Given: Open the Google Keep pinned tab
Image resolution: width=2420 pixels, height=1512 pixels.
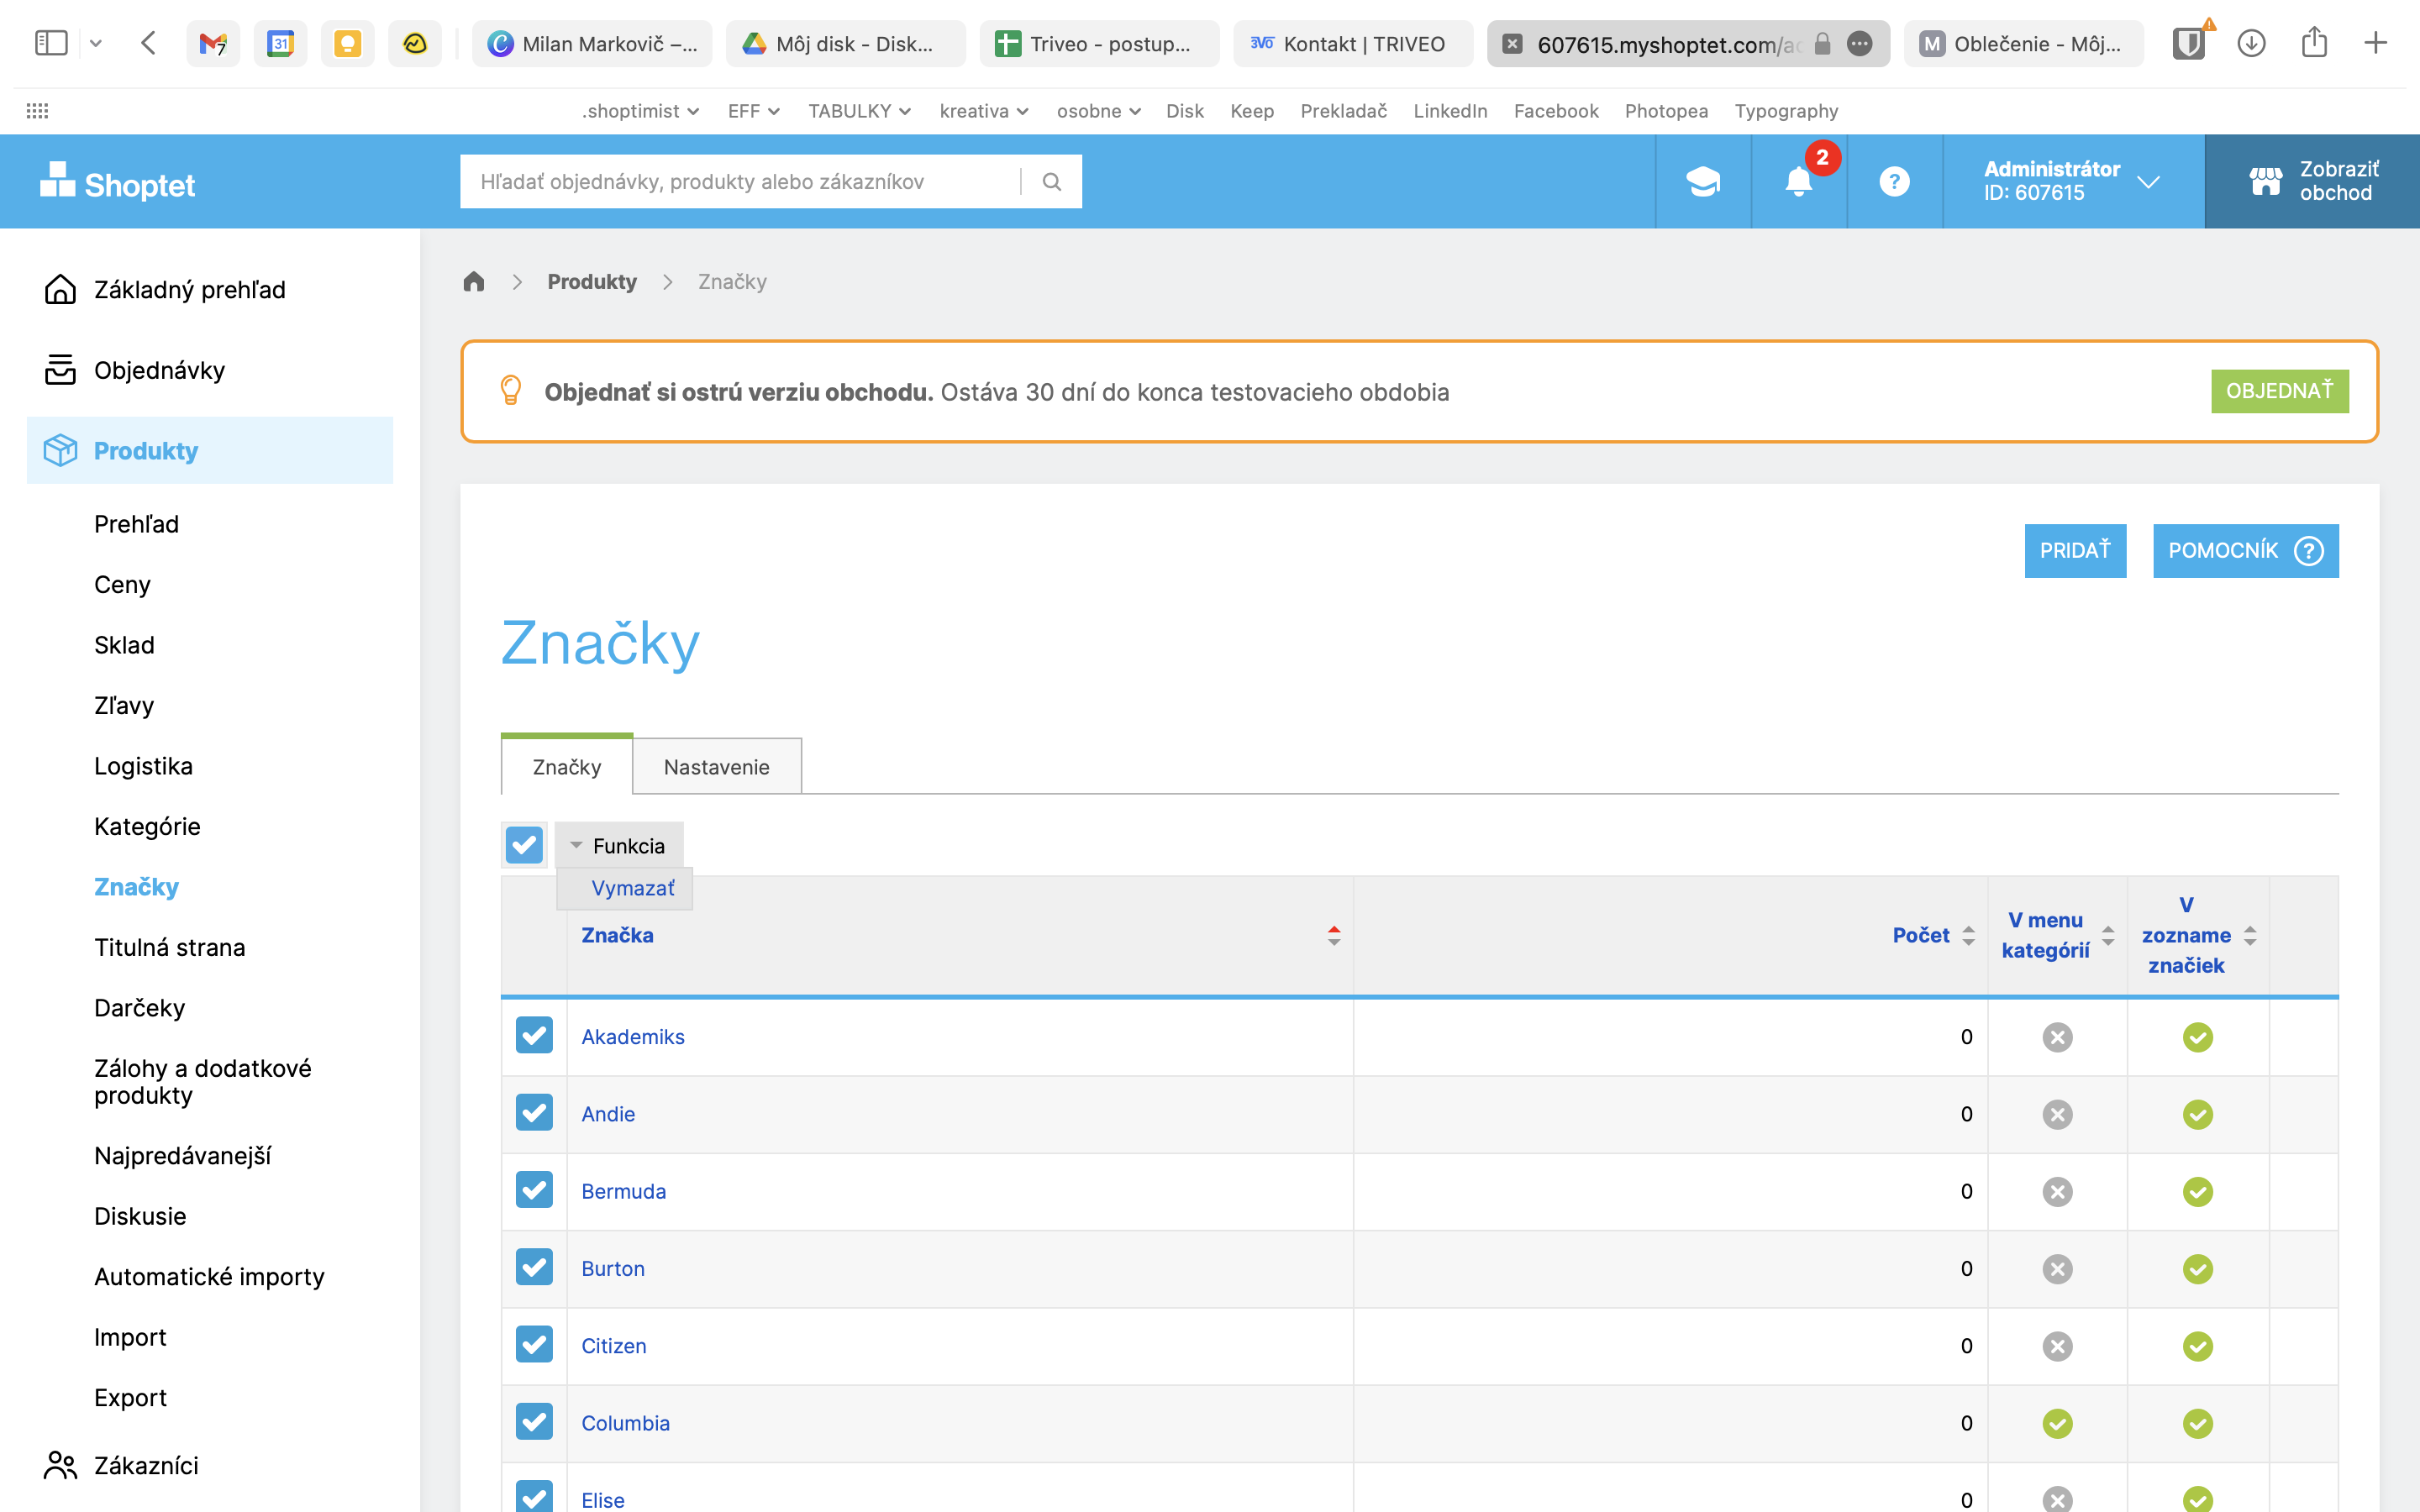Looking at the screenshot, I should tap(347, 44).
